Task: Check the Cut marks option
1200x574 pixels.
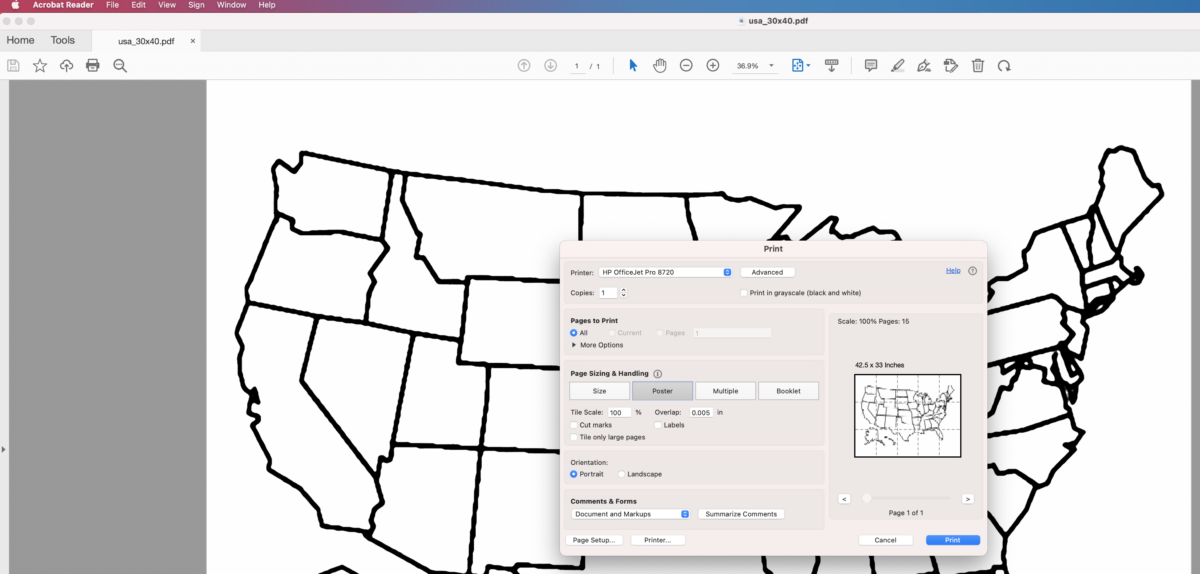Action: click(573, 425)
